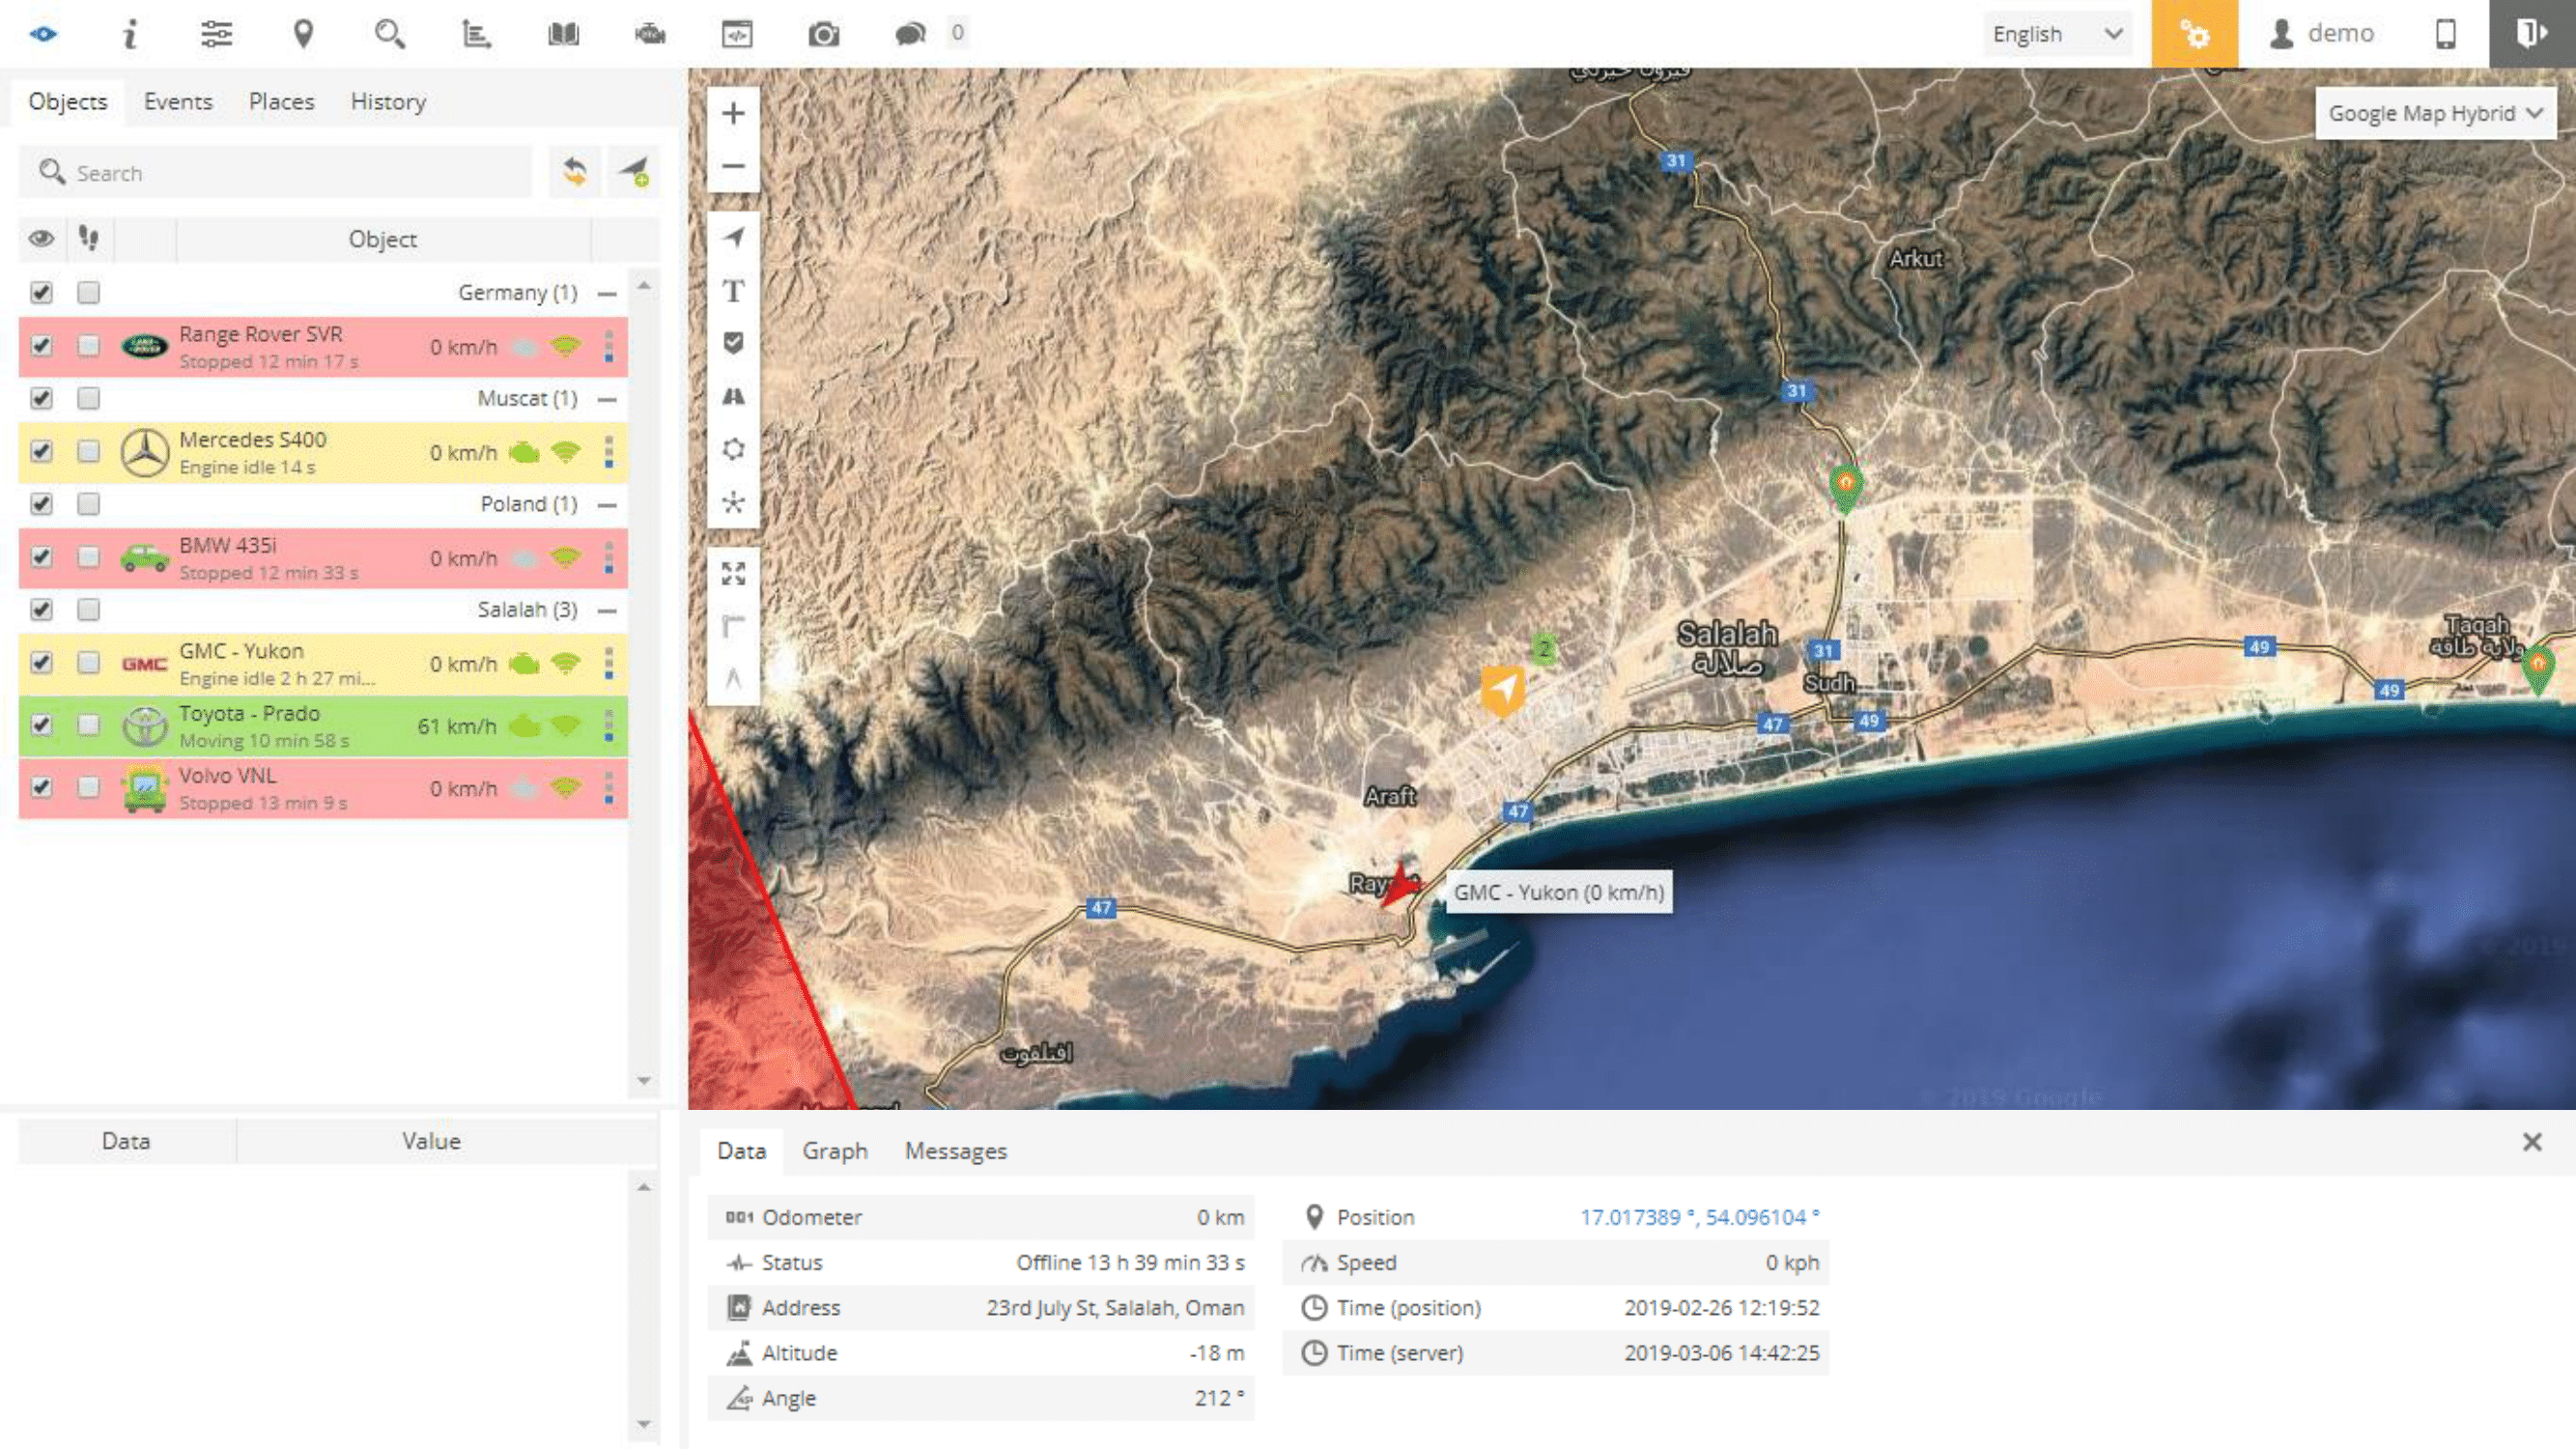The image size is (2576, 1449).
Task: Open the ruler measure tool on map
Action: [x=733, y=626]
